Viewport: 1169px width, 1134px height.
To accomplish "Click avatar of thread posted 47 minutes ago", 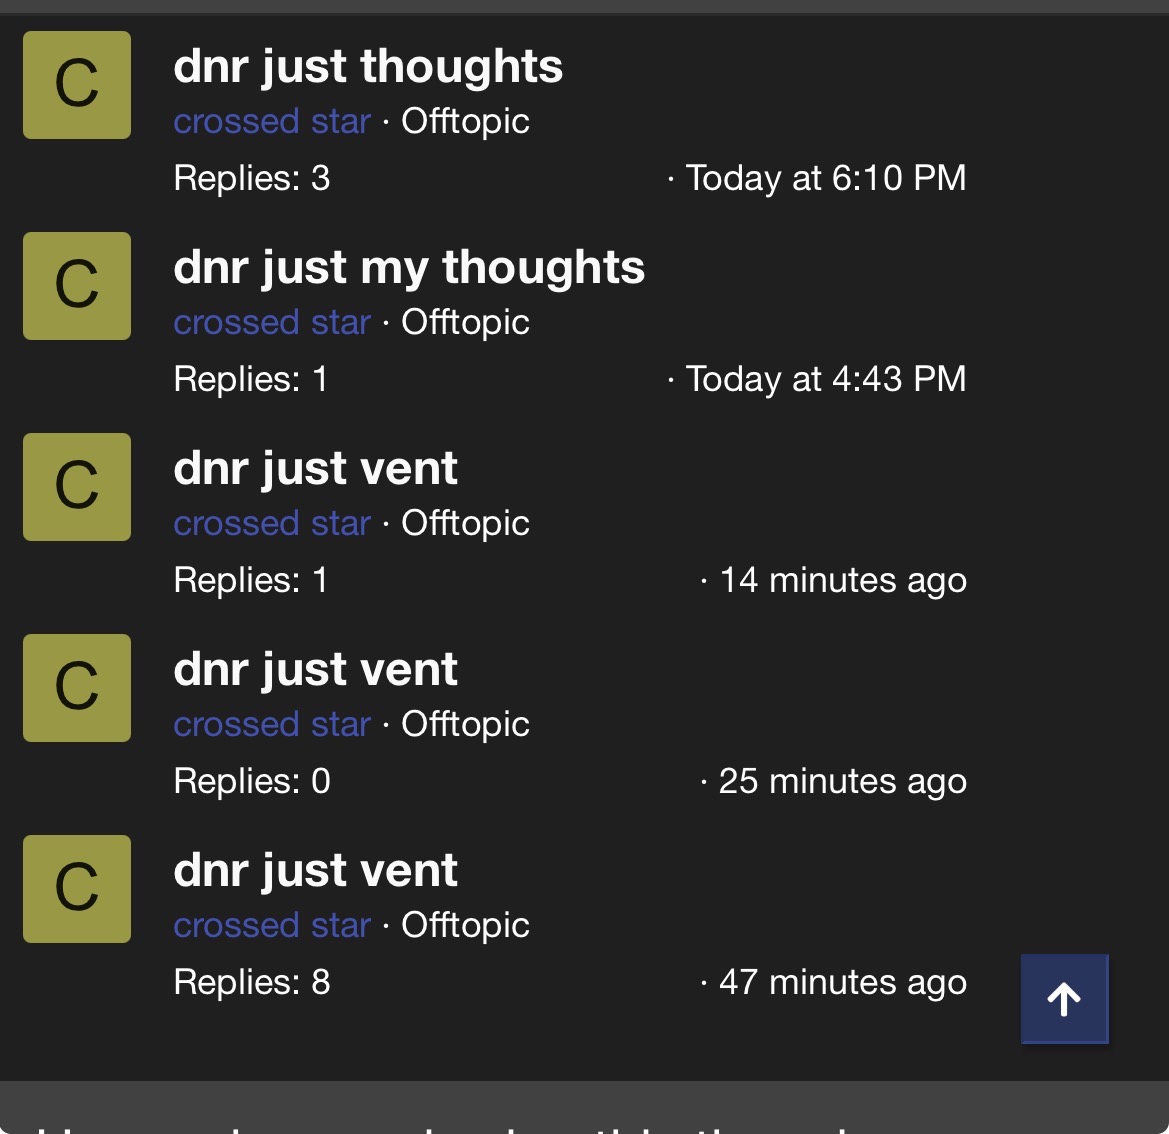I will [77, 889].
